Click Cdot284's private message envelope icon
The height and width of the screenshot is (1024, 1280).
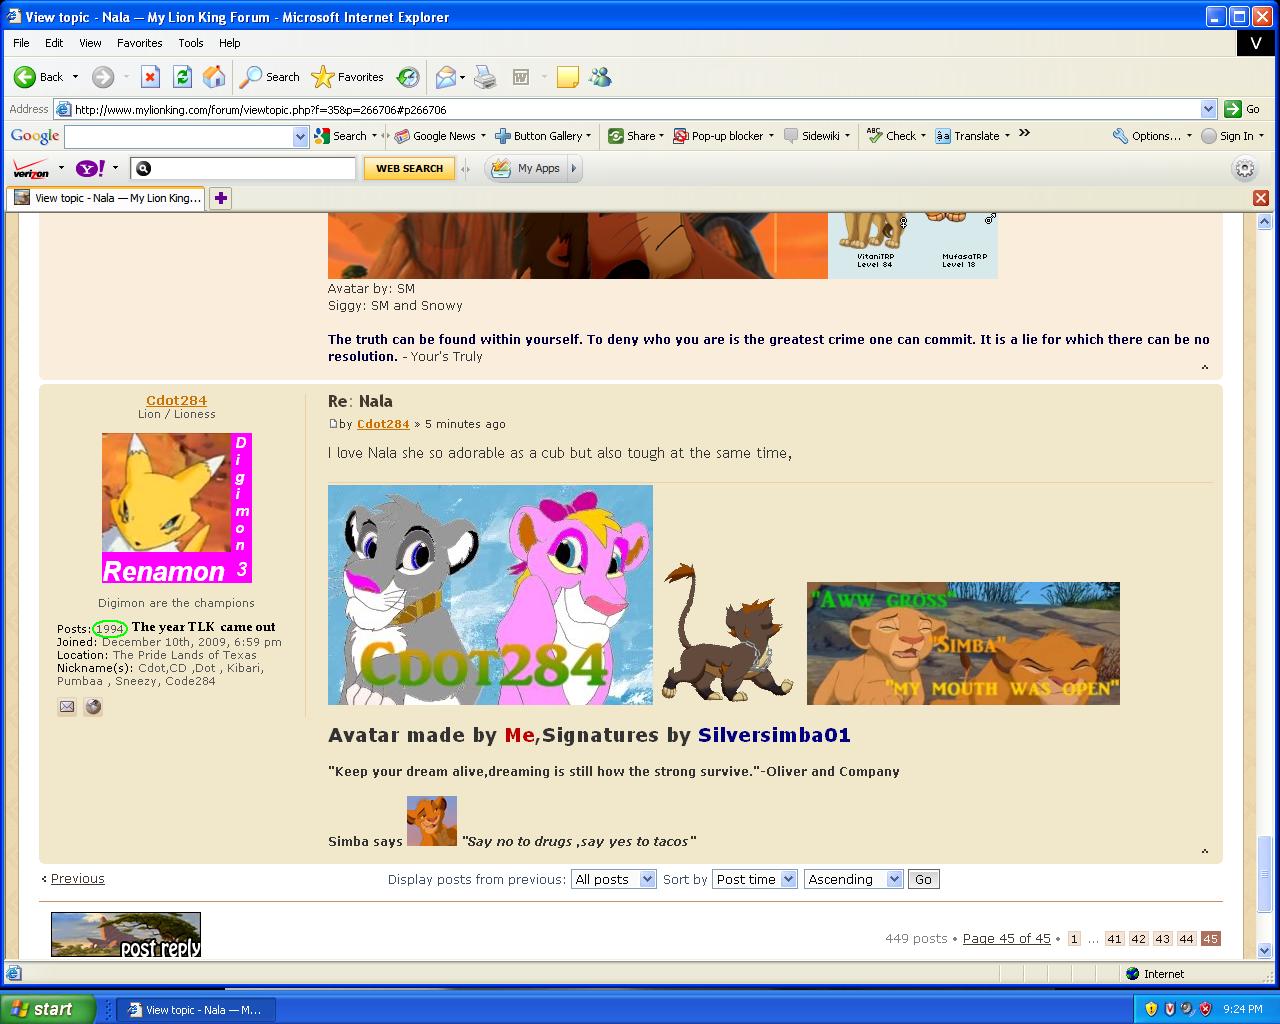click(x=67, y=707)
